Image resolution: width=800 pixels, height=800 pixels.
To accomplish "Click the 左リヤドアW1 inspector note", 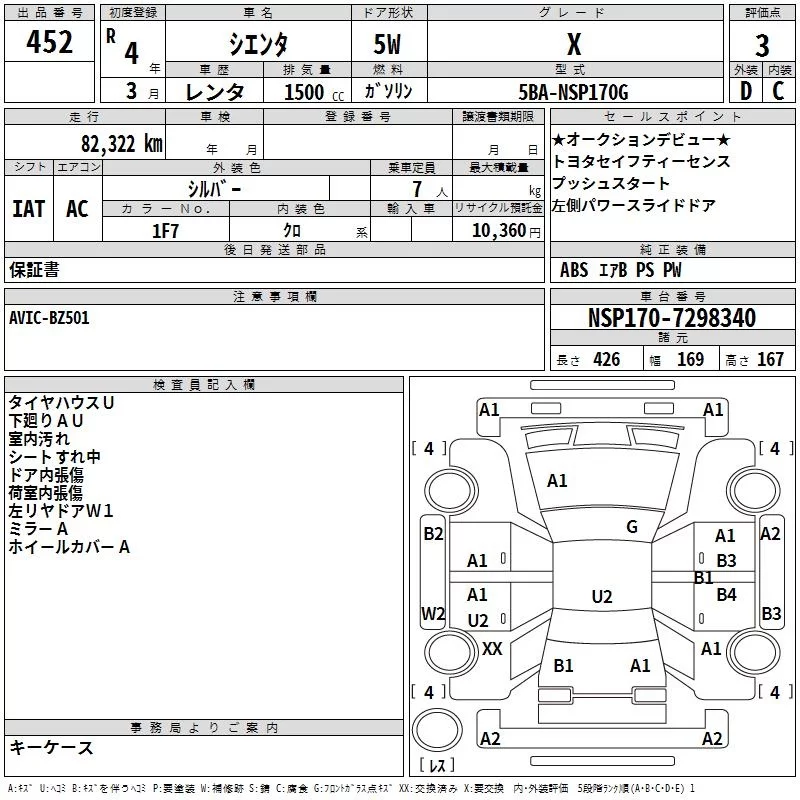I will click(x=61, y=511).
